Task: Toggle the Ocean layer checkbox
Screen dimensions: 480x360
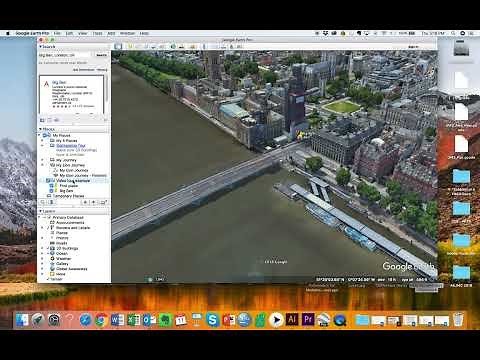Action: click(48, 253)
